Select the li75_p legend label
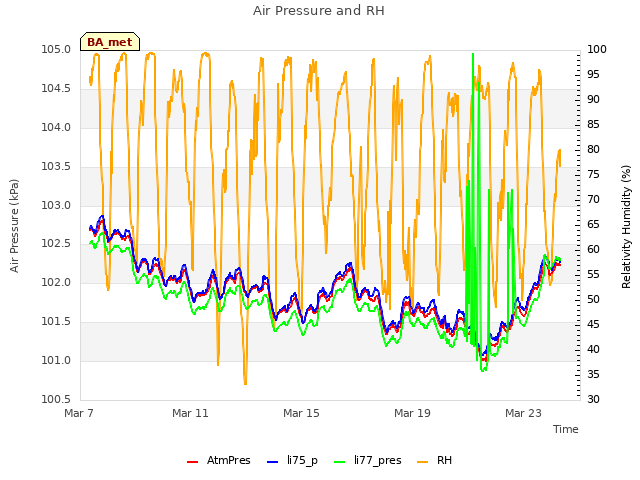 pyautogui.click(x=302, y=461)
